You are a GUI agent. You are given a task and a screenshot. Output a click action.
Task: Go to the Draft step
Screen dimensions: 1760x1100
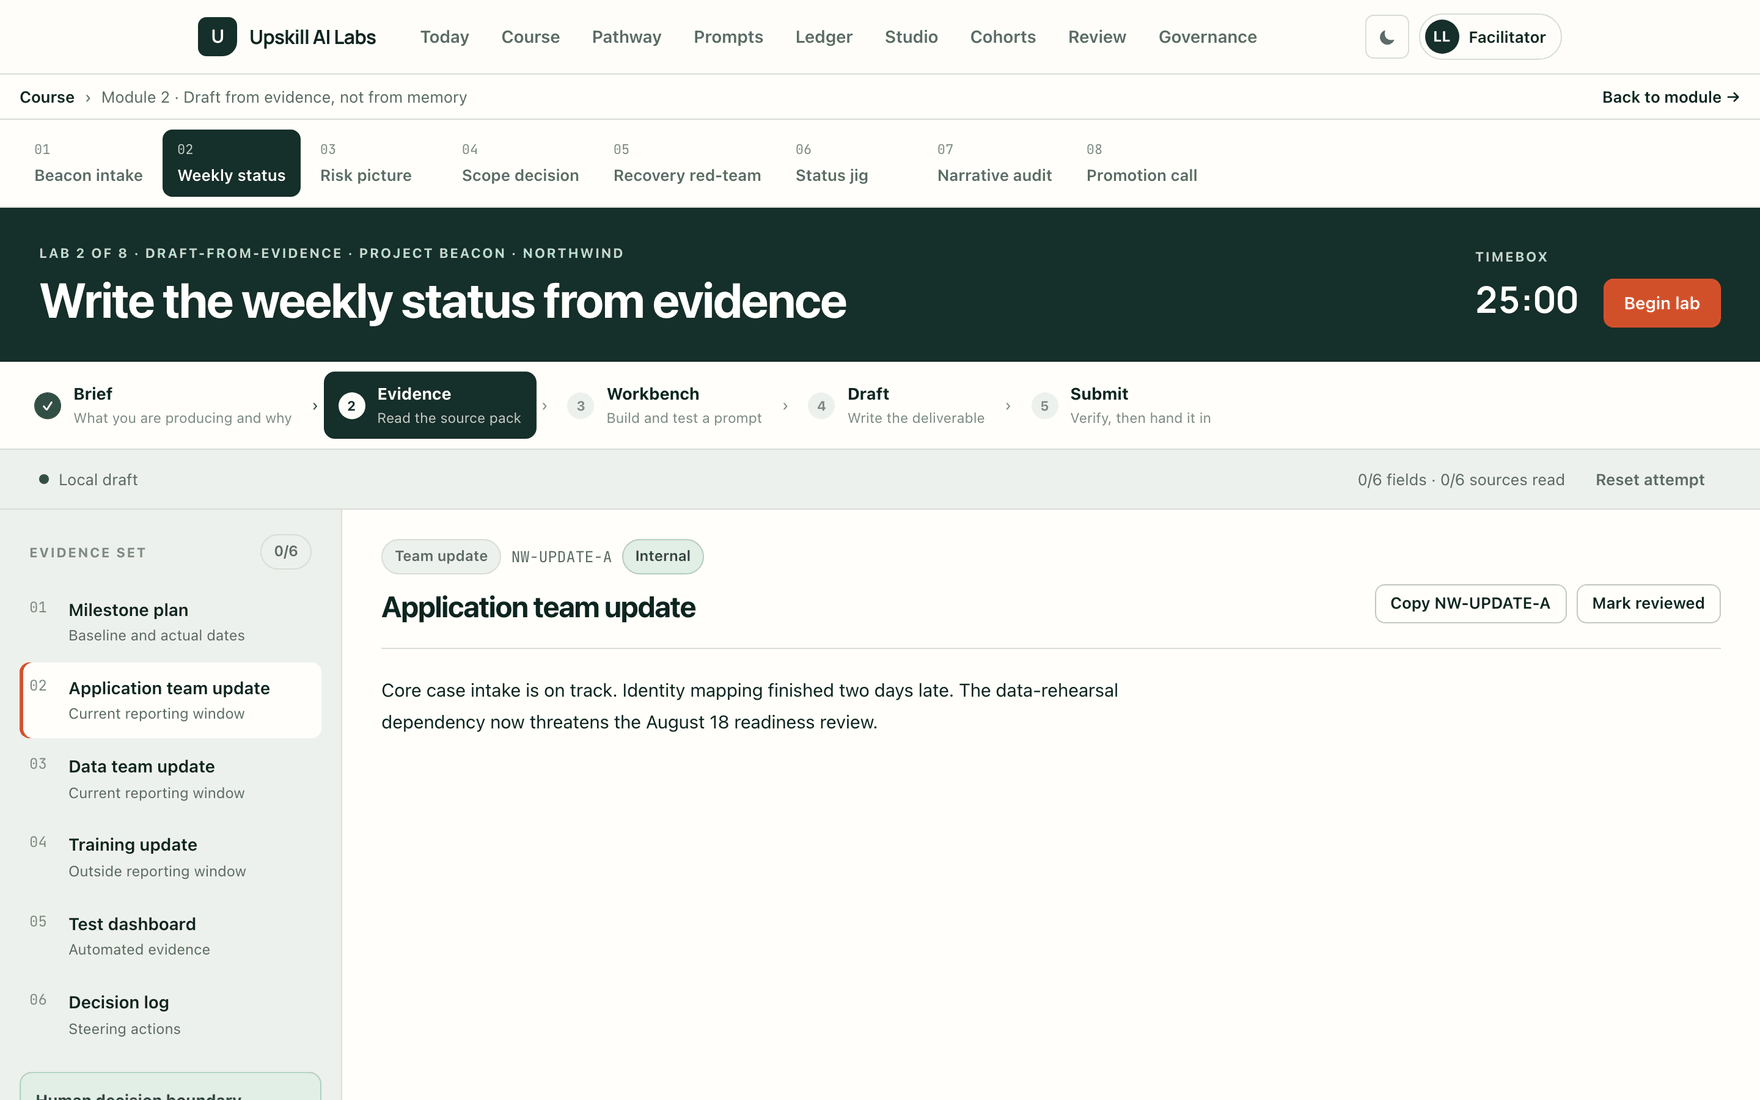[897, 405]
